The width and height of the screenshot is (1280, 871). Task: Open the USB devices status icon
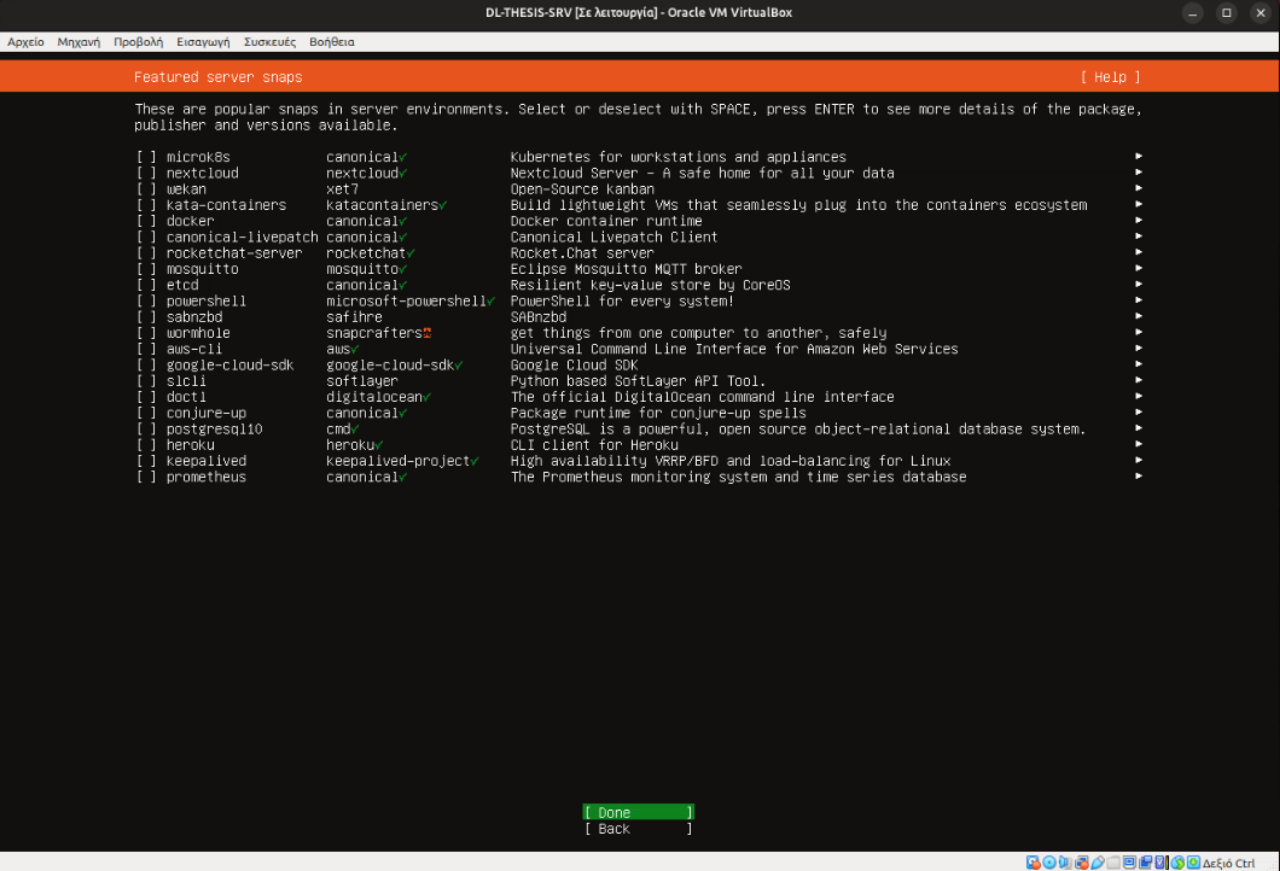[x=1097, y=862]
